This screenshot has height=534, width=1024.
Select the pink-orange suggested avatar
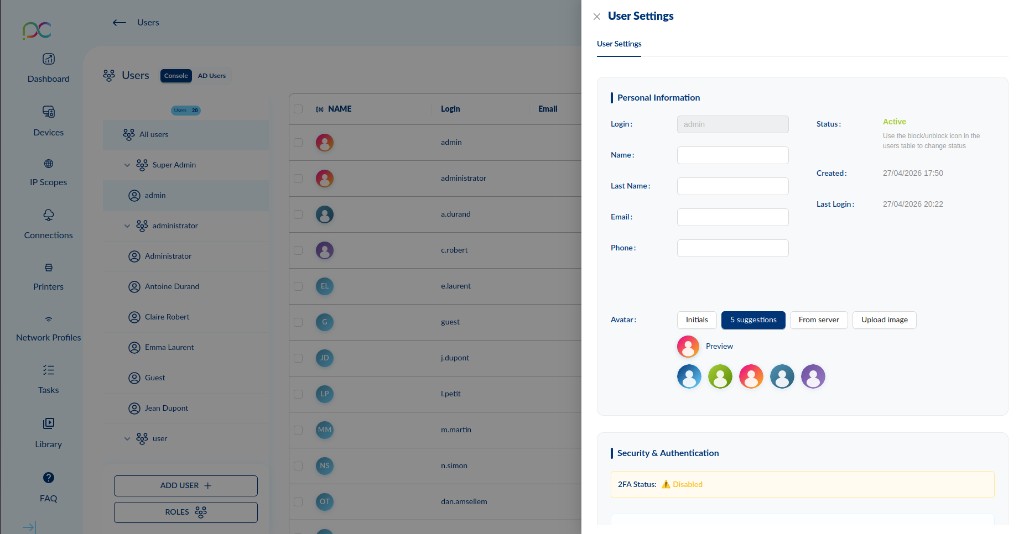tap(751, 377)
